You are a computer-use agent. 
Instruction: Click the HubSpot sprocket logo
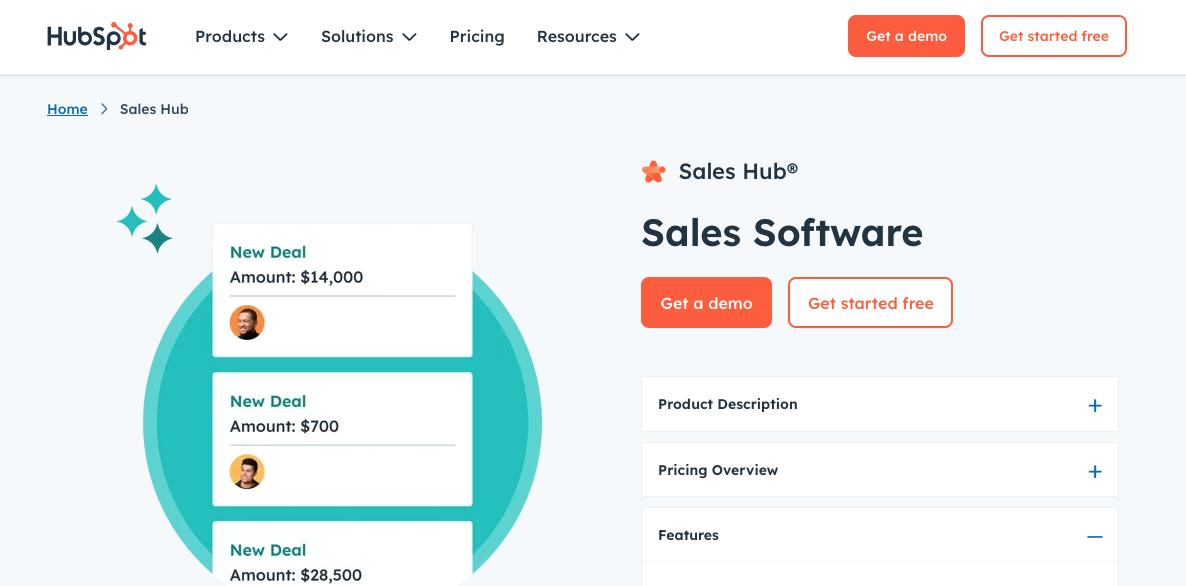coord(96,35)
